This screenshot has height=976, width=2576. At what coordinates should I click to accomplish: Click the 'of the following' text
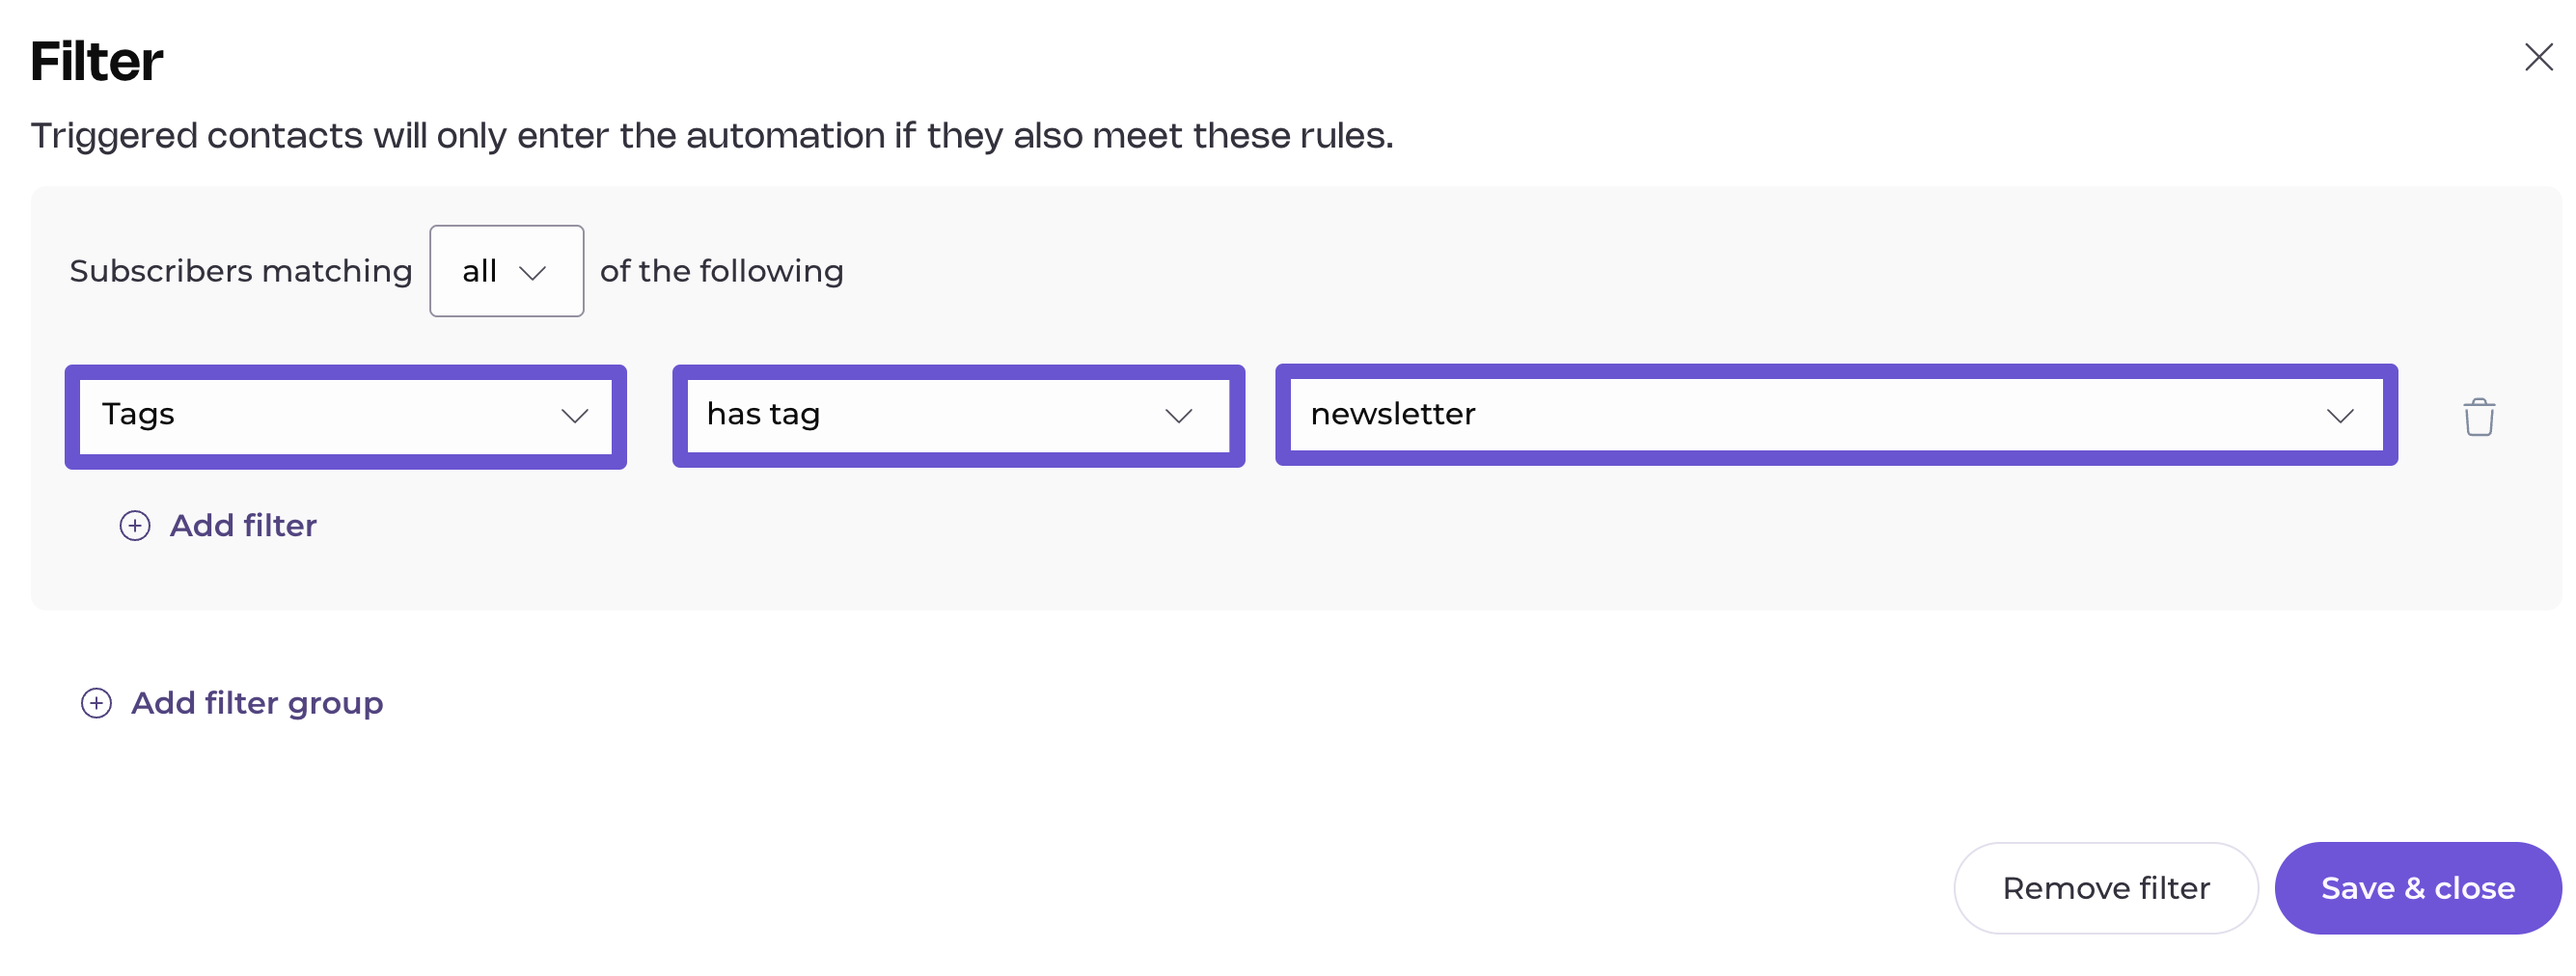[721, 271]
